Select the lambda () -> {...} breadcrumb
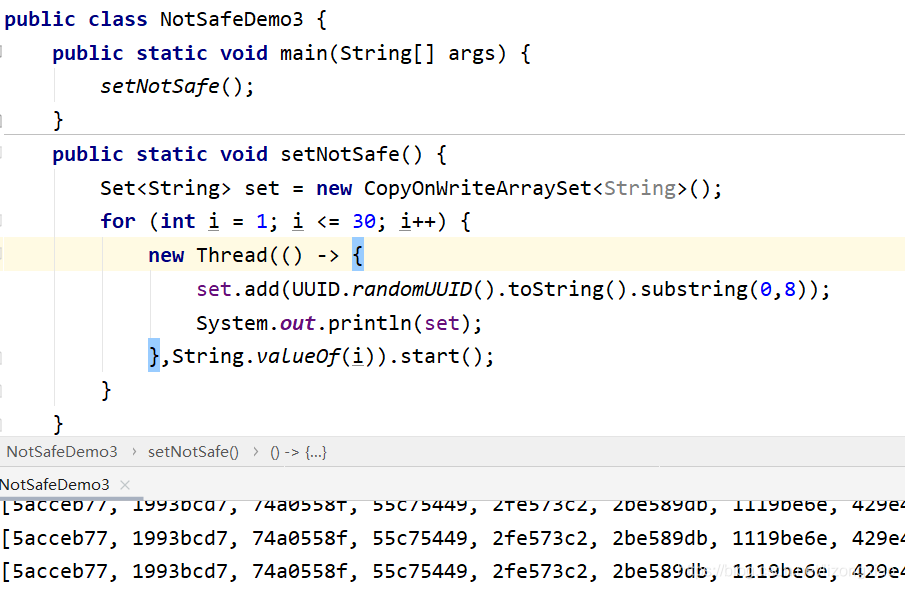 (x=298, y=452)
